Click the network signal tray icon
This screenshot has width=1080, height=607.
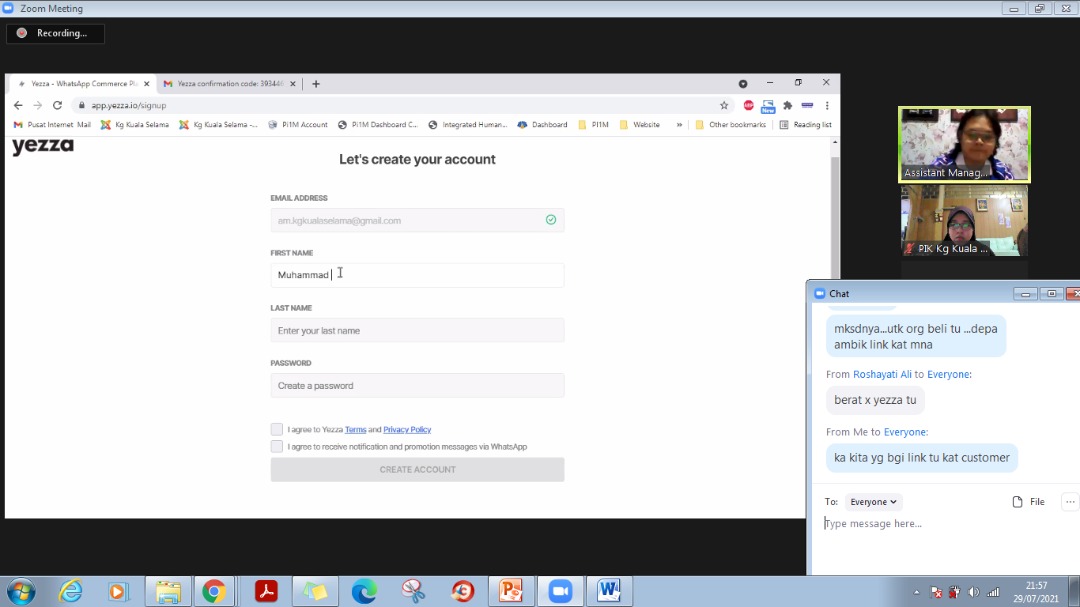[x=993, y=592]
